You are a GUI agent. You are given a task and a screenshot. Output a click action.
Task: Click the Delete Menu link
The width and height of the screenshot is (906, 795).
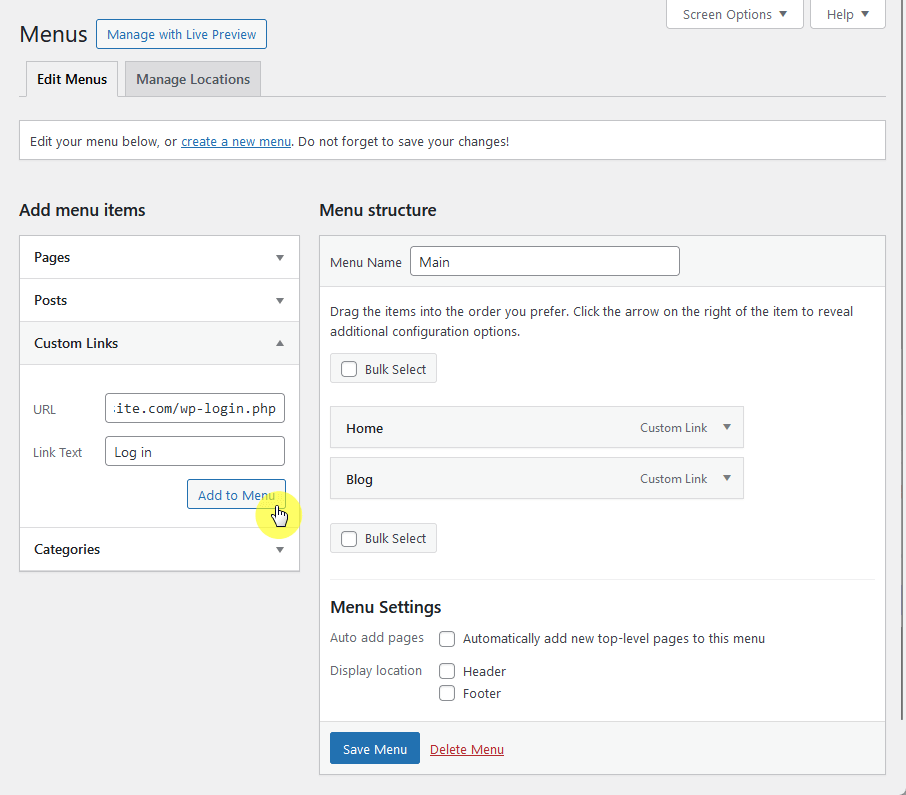click(467, 749)
